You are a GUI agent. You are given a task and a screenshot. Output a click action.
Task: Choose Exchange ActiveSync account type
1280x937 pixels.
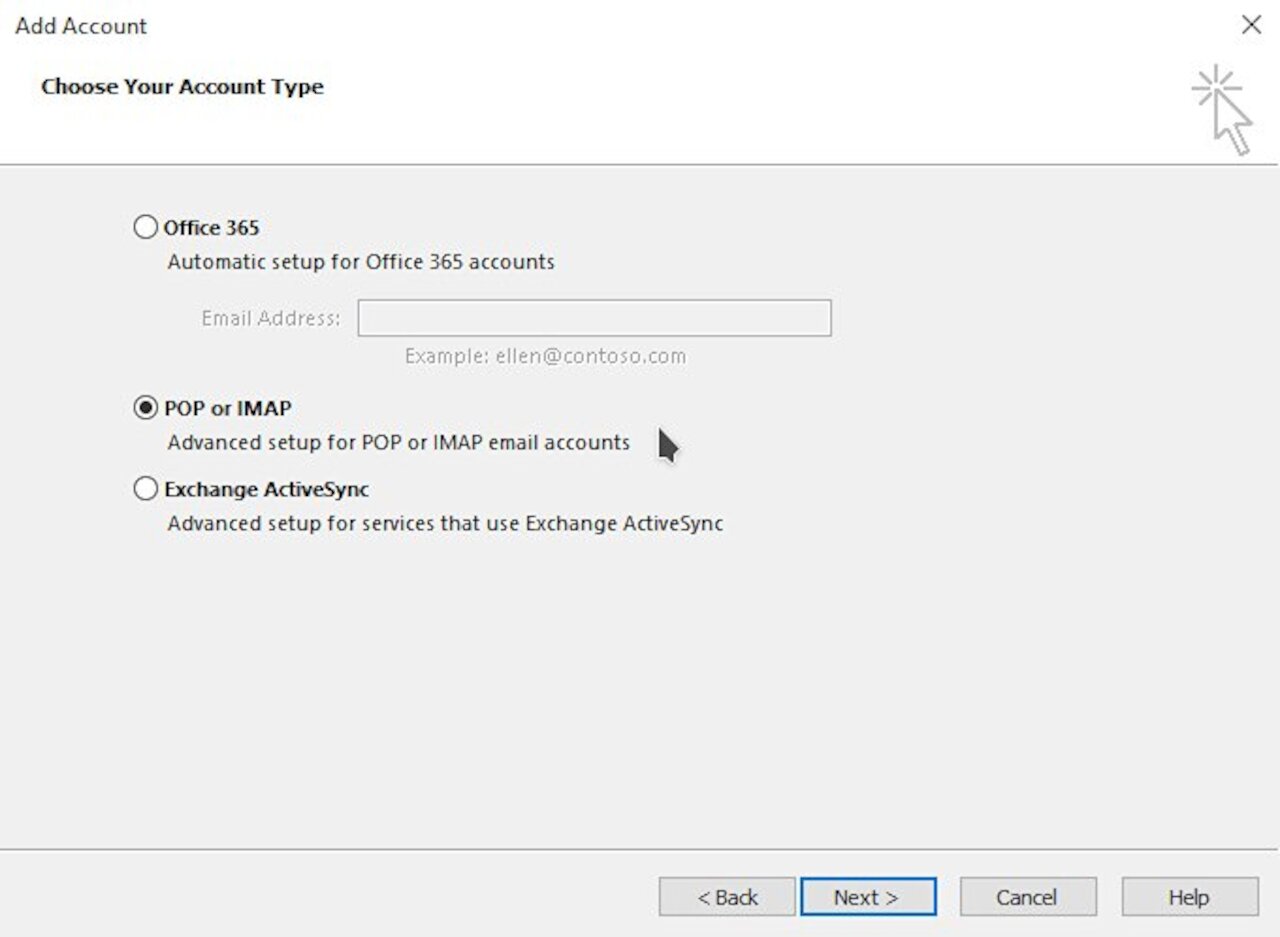(x=145, y=489)
